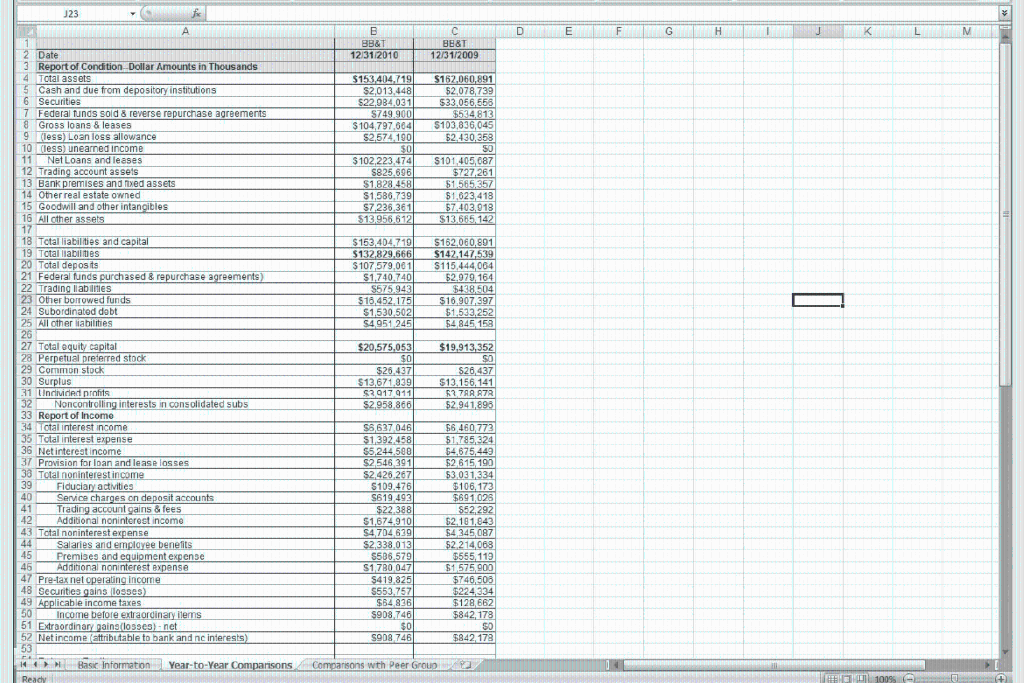Switch to Normal view icon

pos(832,678)
